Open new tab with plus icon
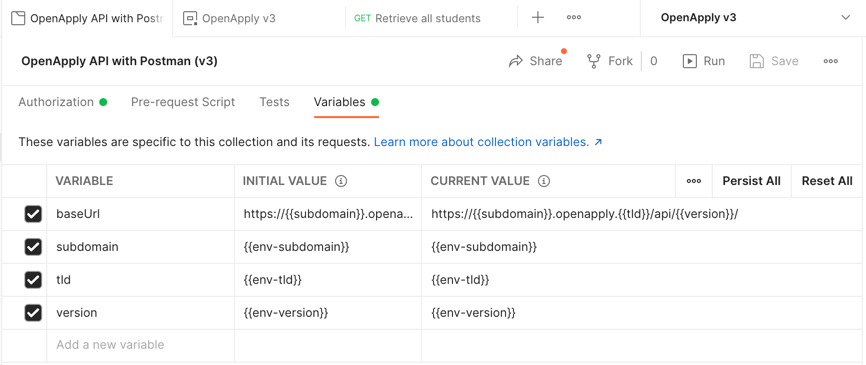866x365 pixels. tap(537, 18)
